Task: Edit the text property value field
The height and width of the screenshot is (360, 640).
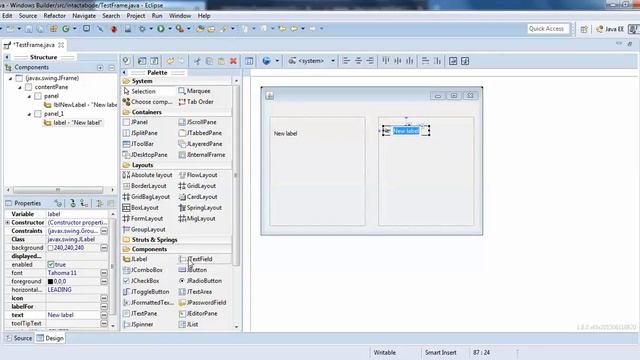Action: click(73, 315)
